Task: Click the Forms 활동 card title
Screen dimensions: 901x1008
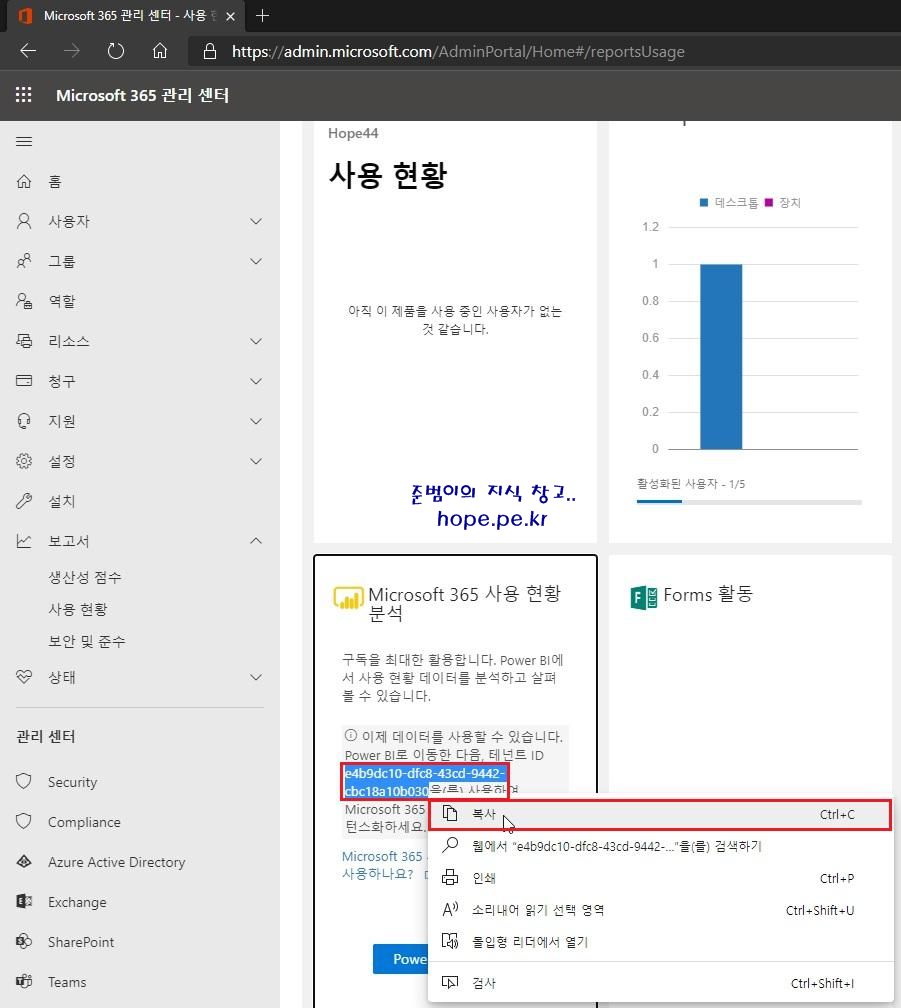Action: [x=708, y=595]
